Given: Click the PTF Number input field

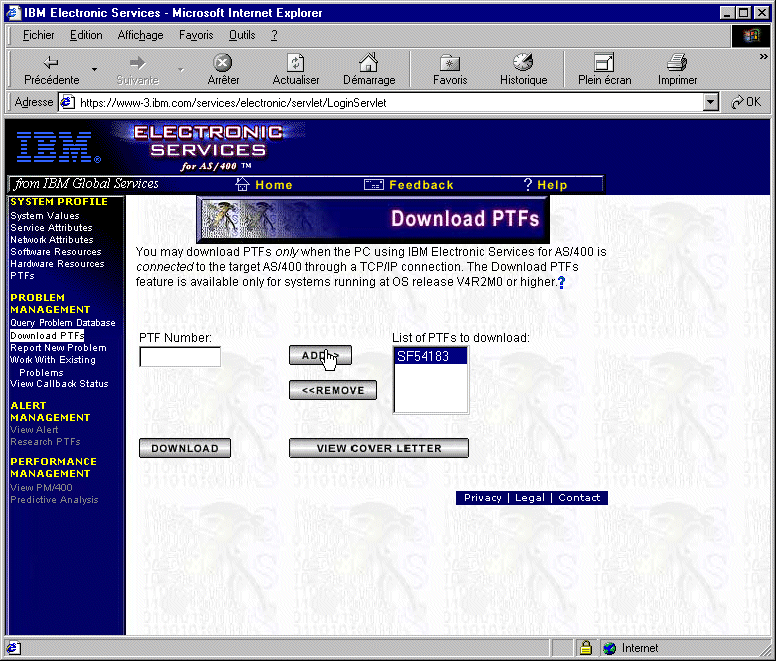Looking at the screenshot, I should 180,356.
